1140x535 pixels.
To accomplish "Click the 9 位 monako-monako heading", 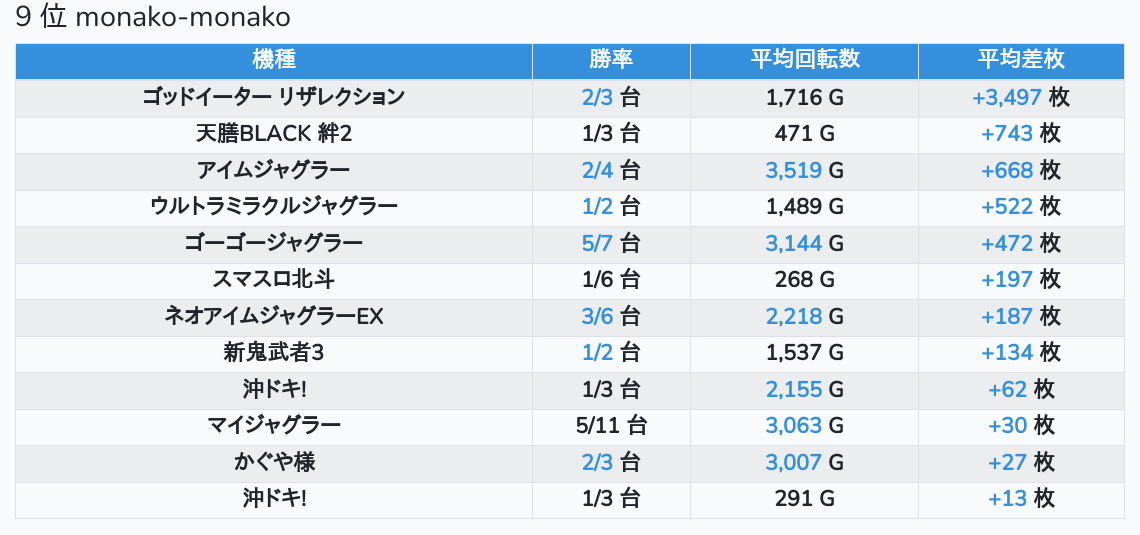I will click(153, 19).
